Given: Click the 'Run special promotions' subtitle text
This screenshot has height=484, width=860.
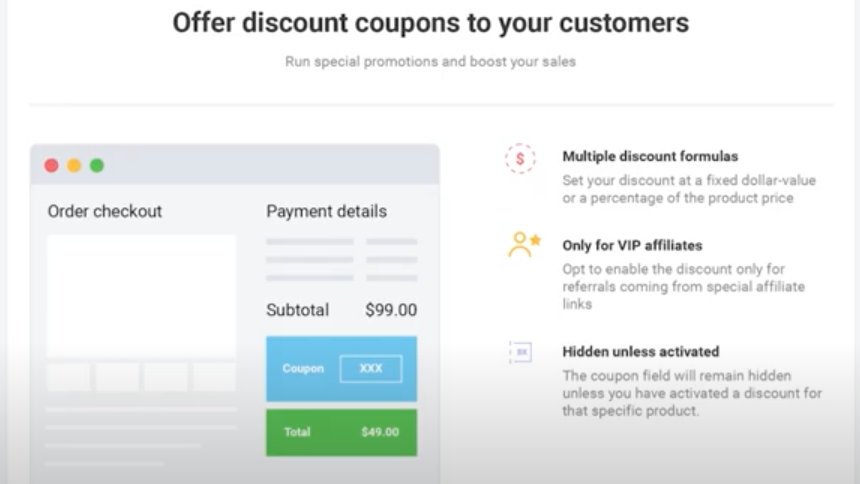Looking at the screenshot, I should click(430, 61).
